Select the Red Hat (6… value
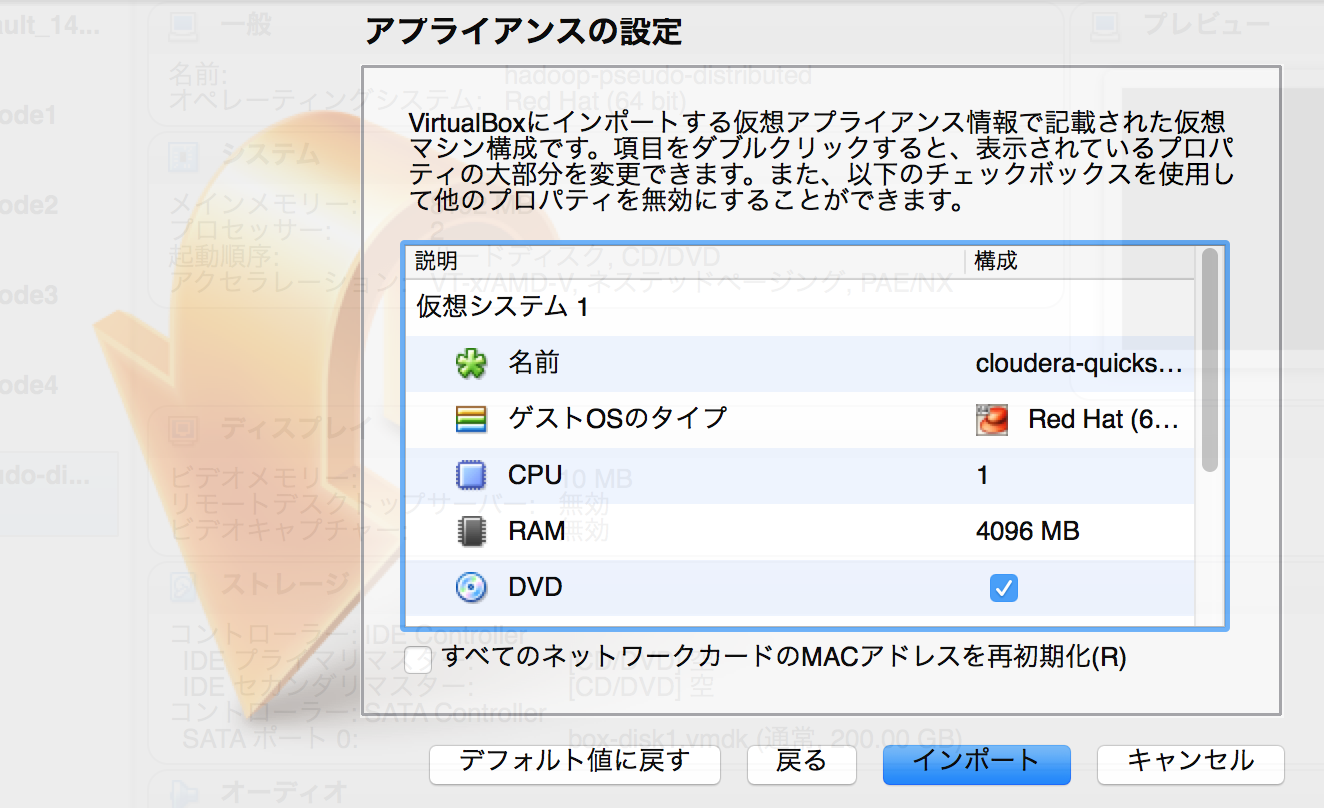Image resolution: width=1324 pixels, height=808 pixels. [1104, 420]
